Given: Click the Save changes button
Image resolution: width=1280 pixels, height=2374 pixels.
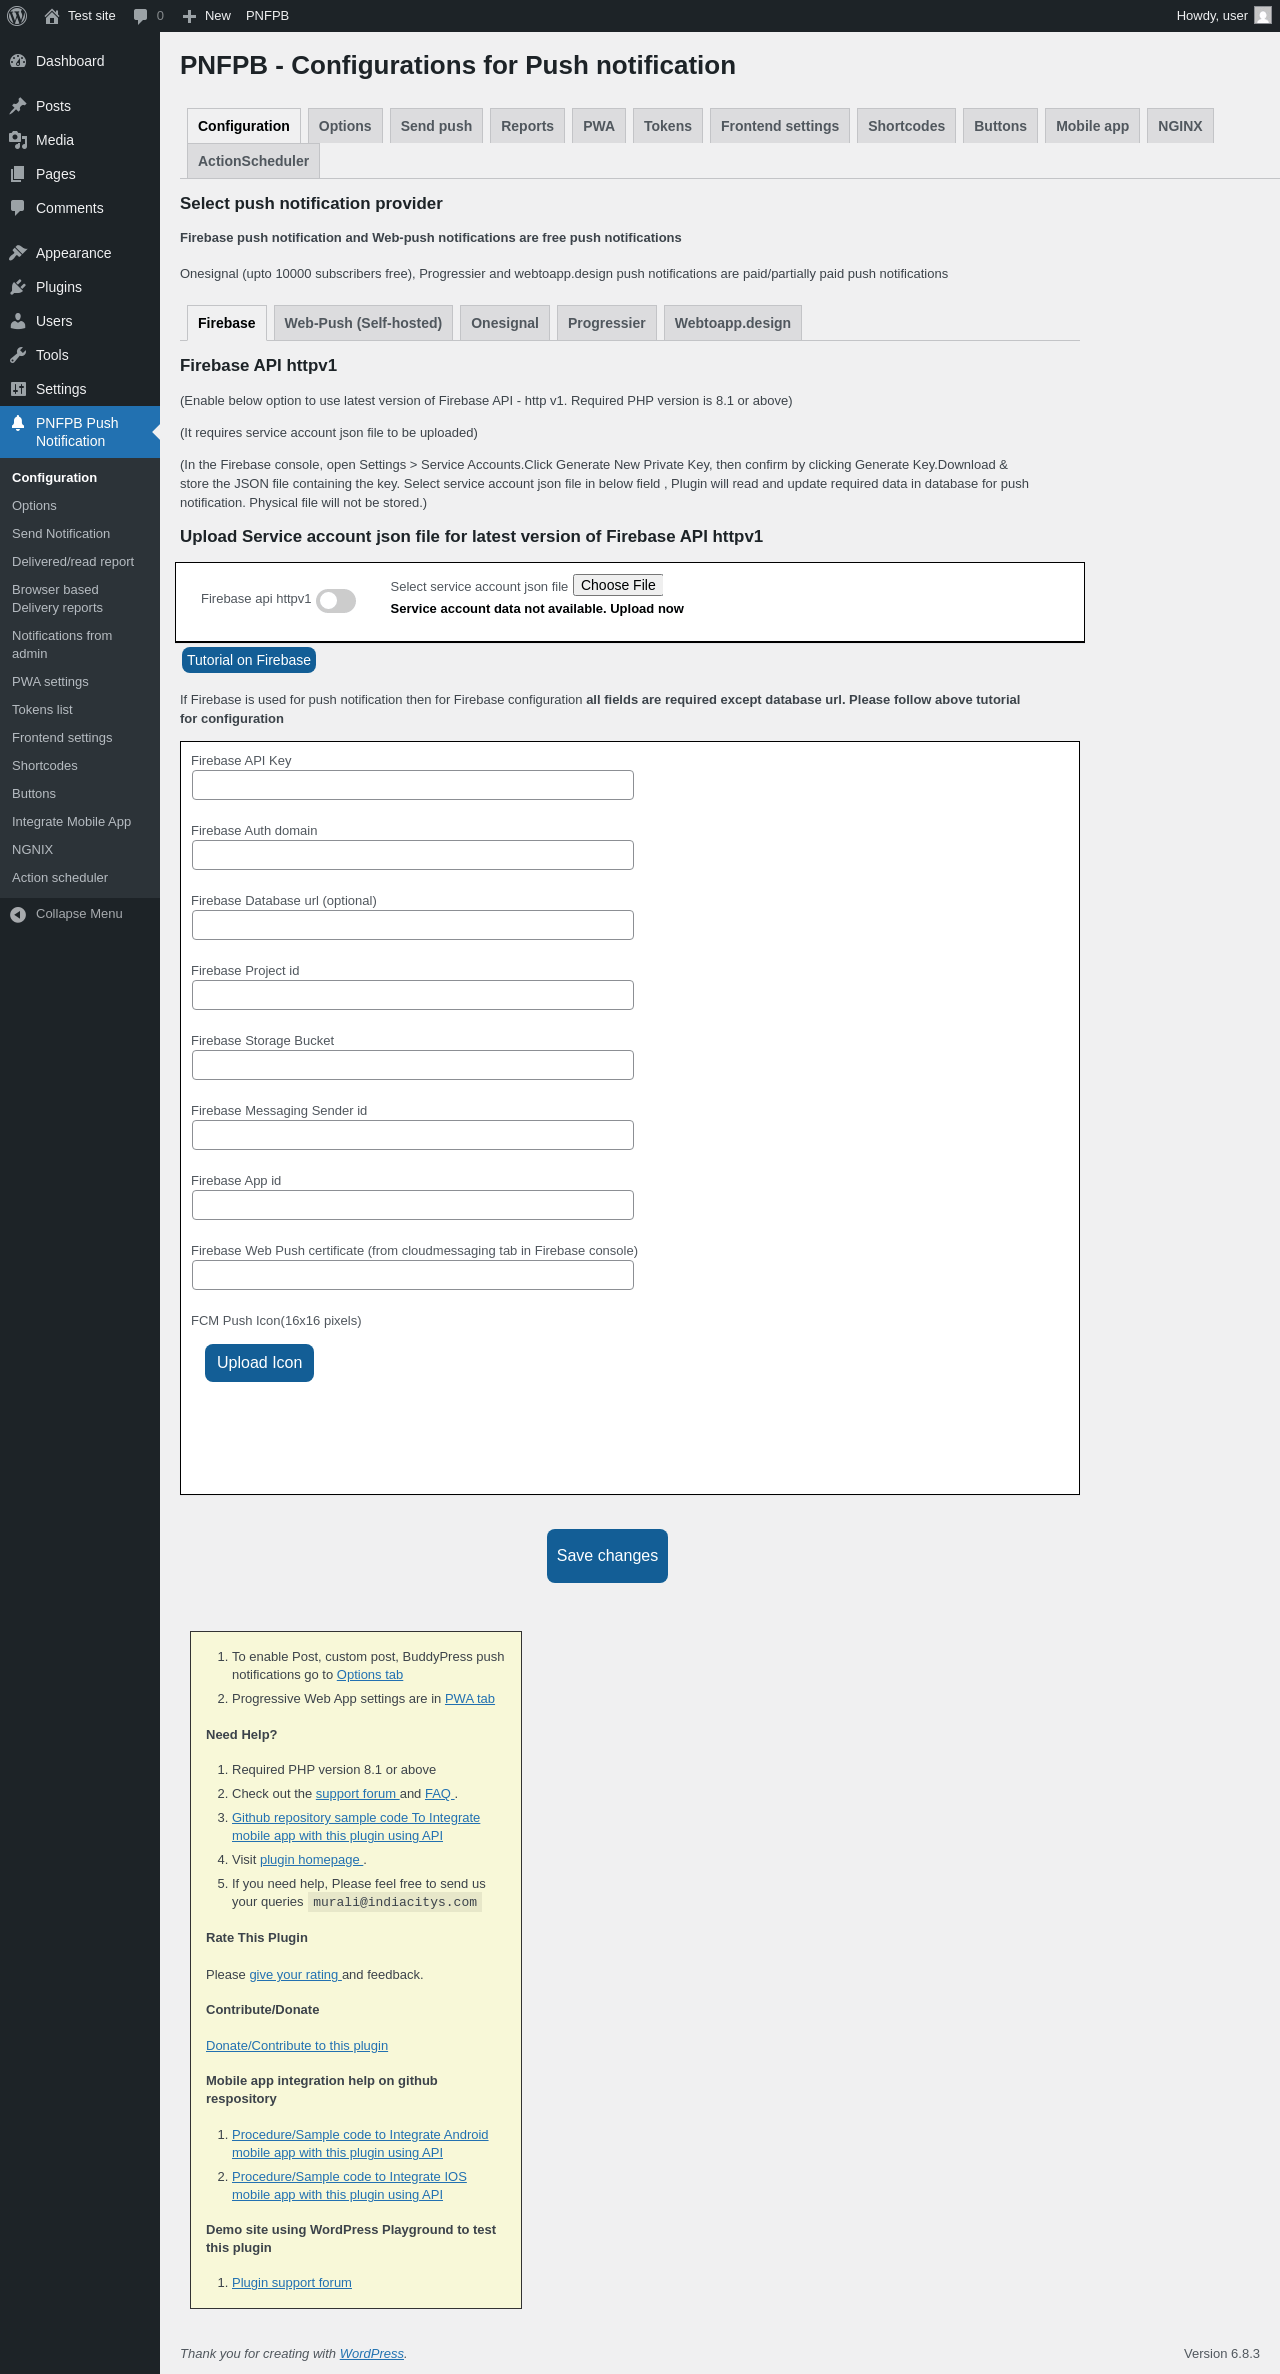Looking at the screenshot, I should tap(607, 1556).
